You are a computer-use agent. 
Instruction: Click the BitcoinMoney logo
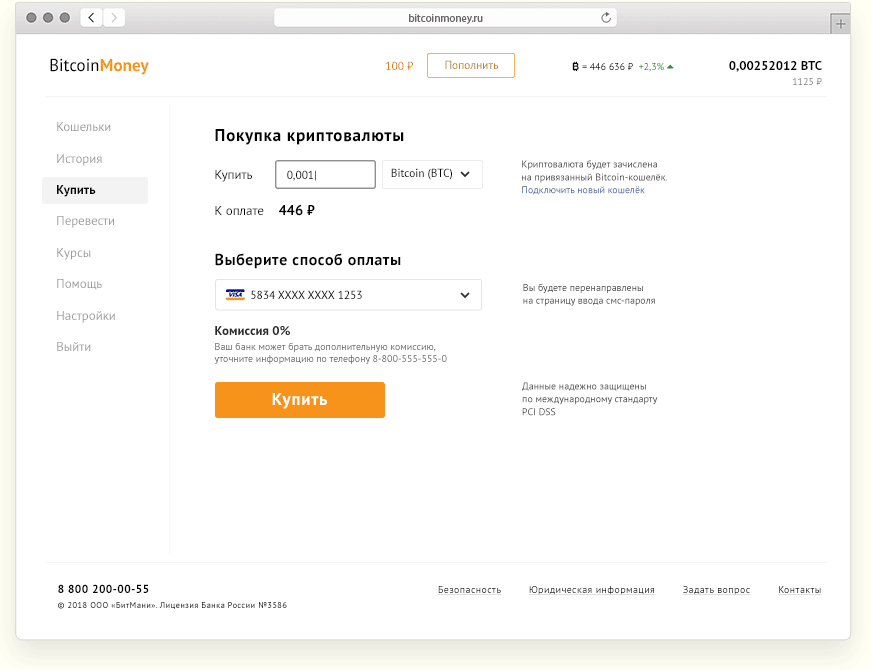[99, 66]
